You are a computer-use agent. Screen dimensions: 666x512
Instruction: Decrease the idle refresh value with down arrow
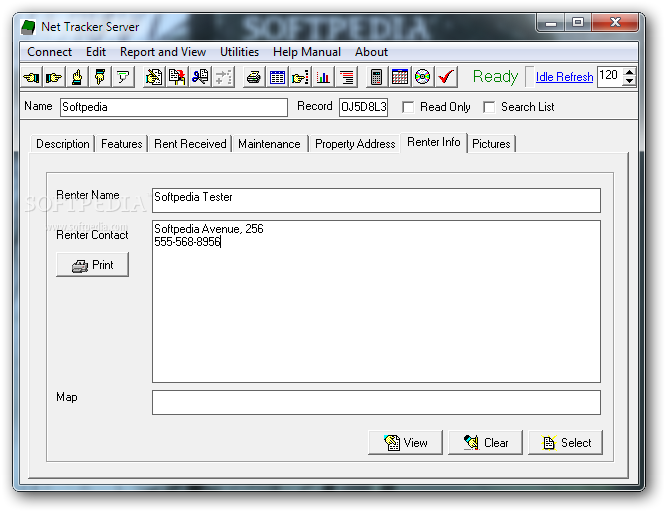tap(629, 82)
